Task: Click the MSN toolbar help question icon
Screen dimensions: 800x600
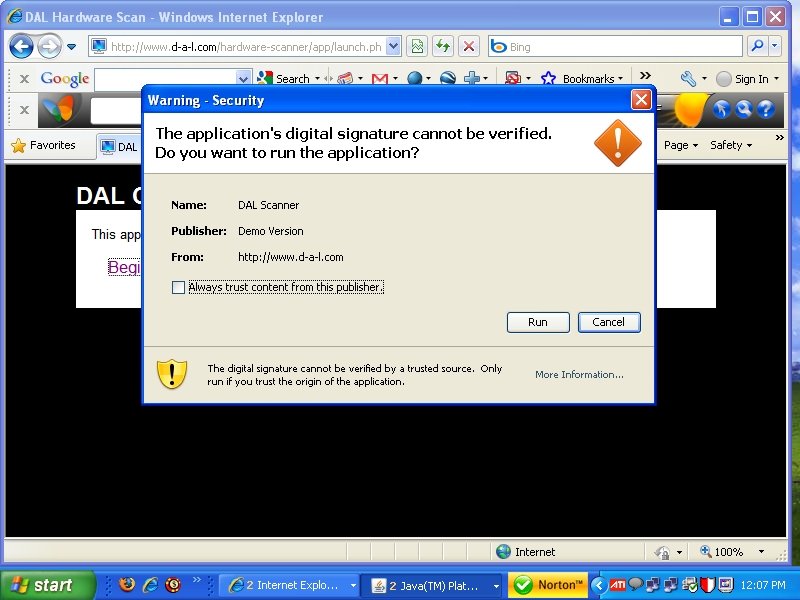Action: [x=766, y=109]
